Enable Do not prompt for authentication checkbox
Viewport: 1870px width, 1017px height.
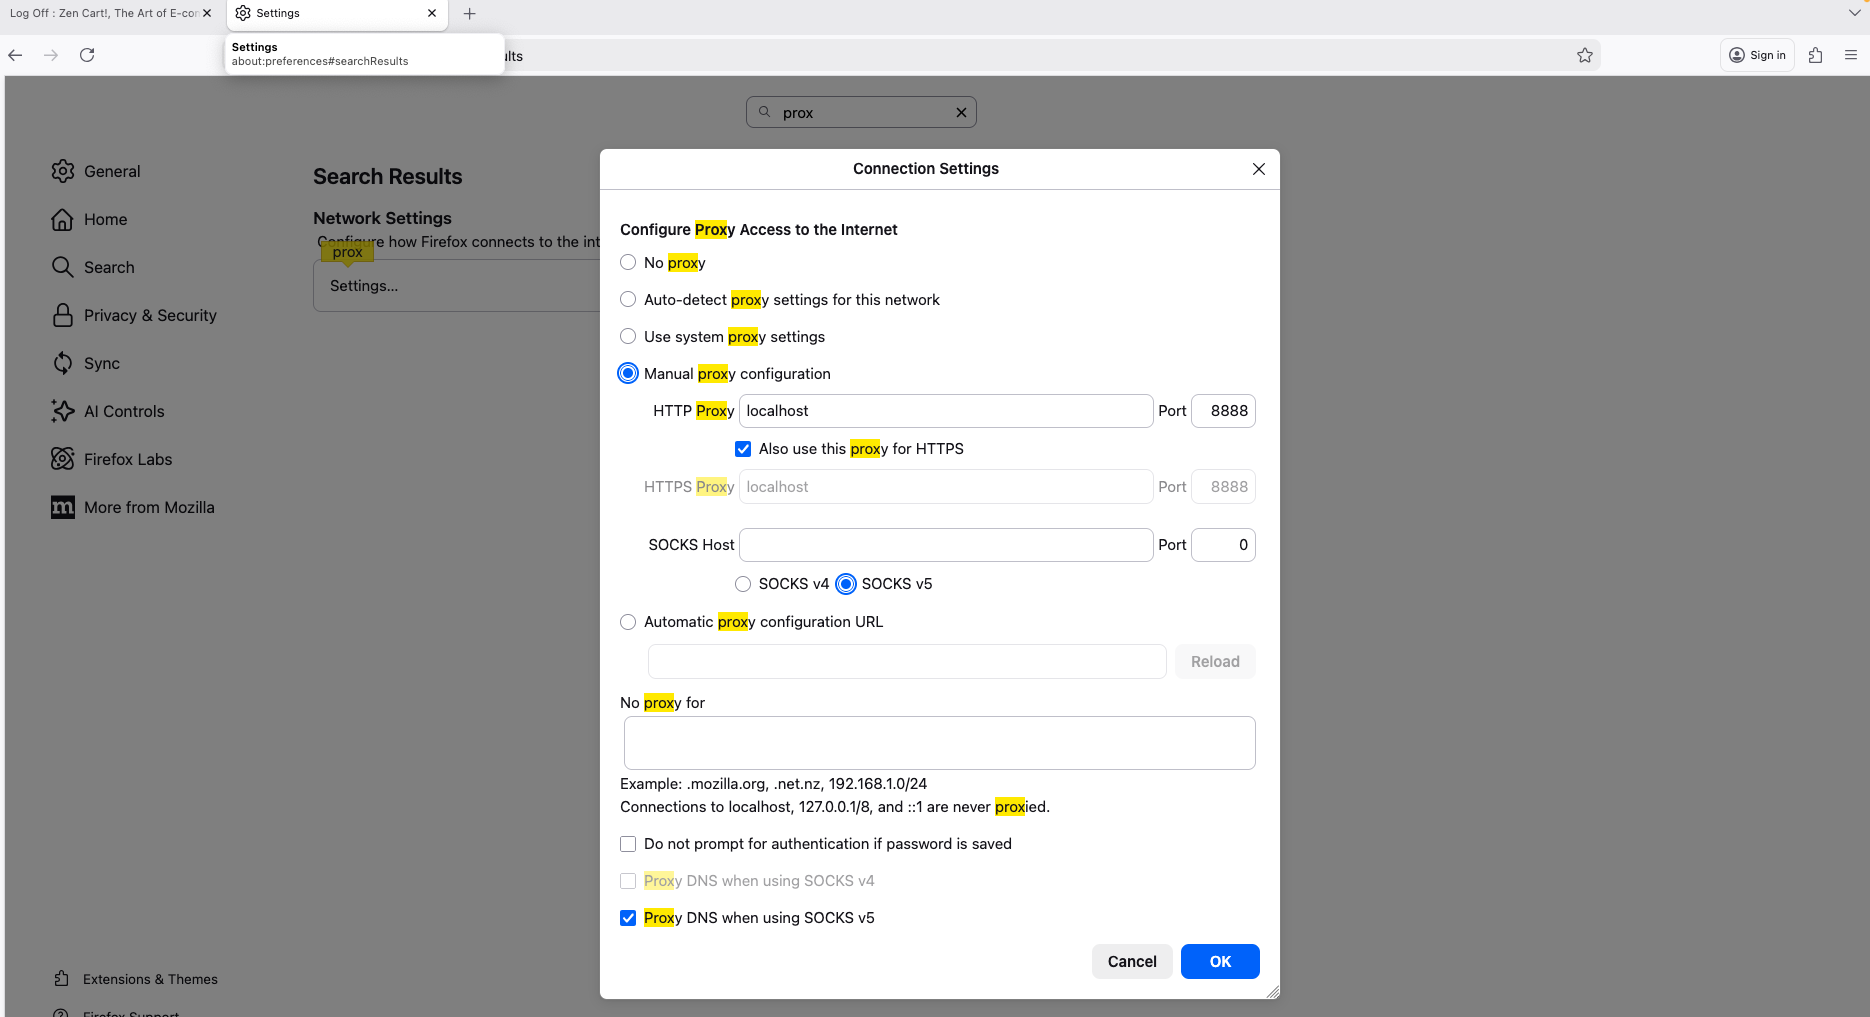(x=628, y=844)
